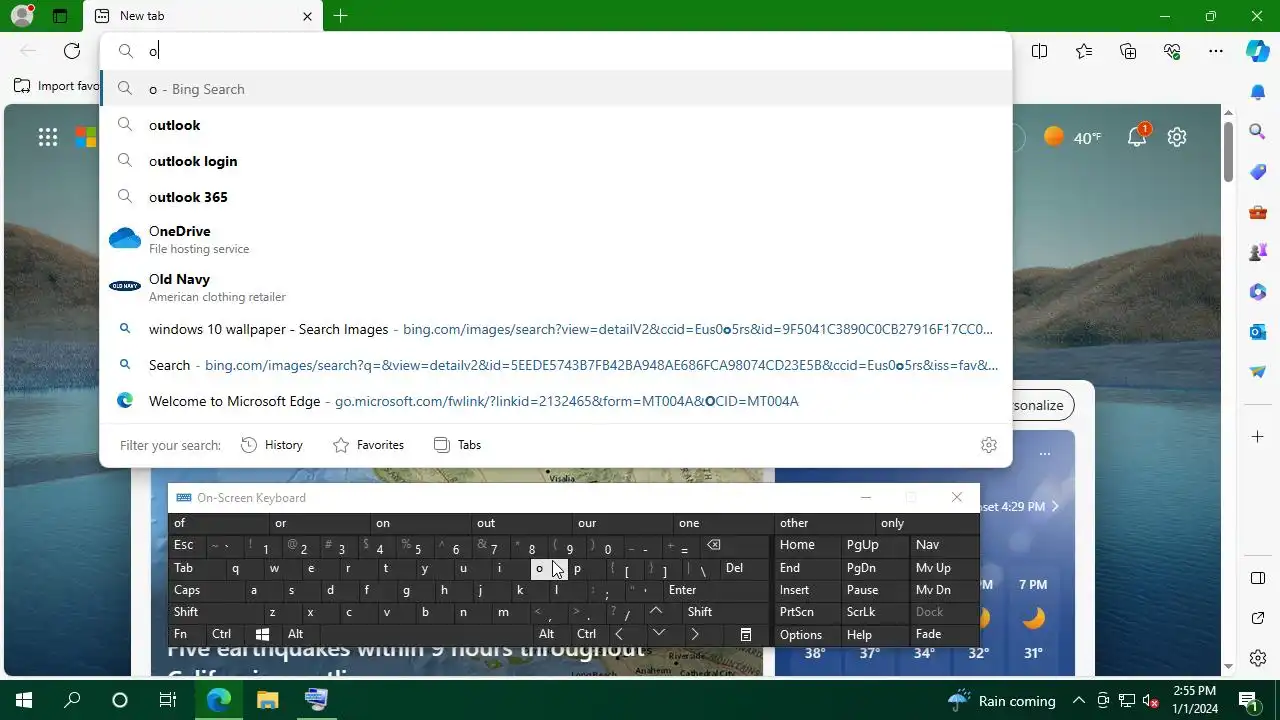Image resolution: width=1280 pixels, height=720 pixels.
Task: Toggle left Shift key on On-Screen Keyboard
Action: tap(213, 612)
